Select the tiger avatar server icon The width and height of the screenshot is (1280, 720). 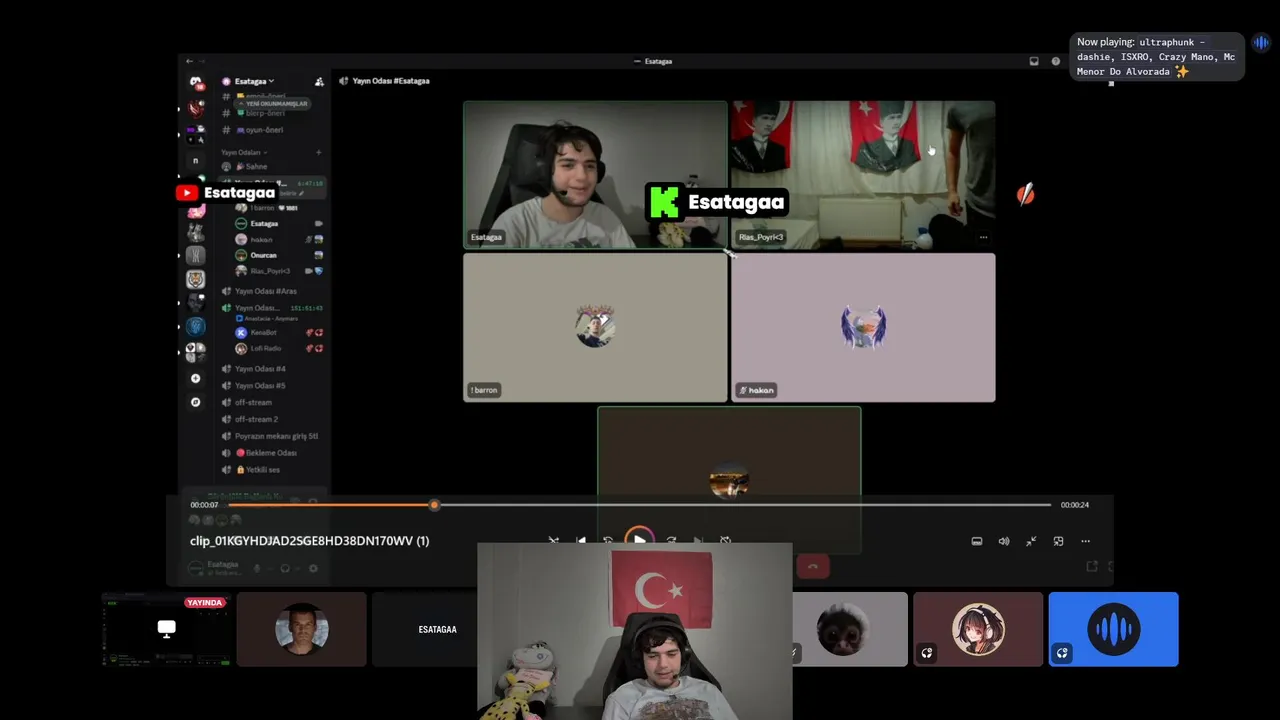pos(195,279)
